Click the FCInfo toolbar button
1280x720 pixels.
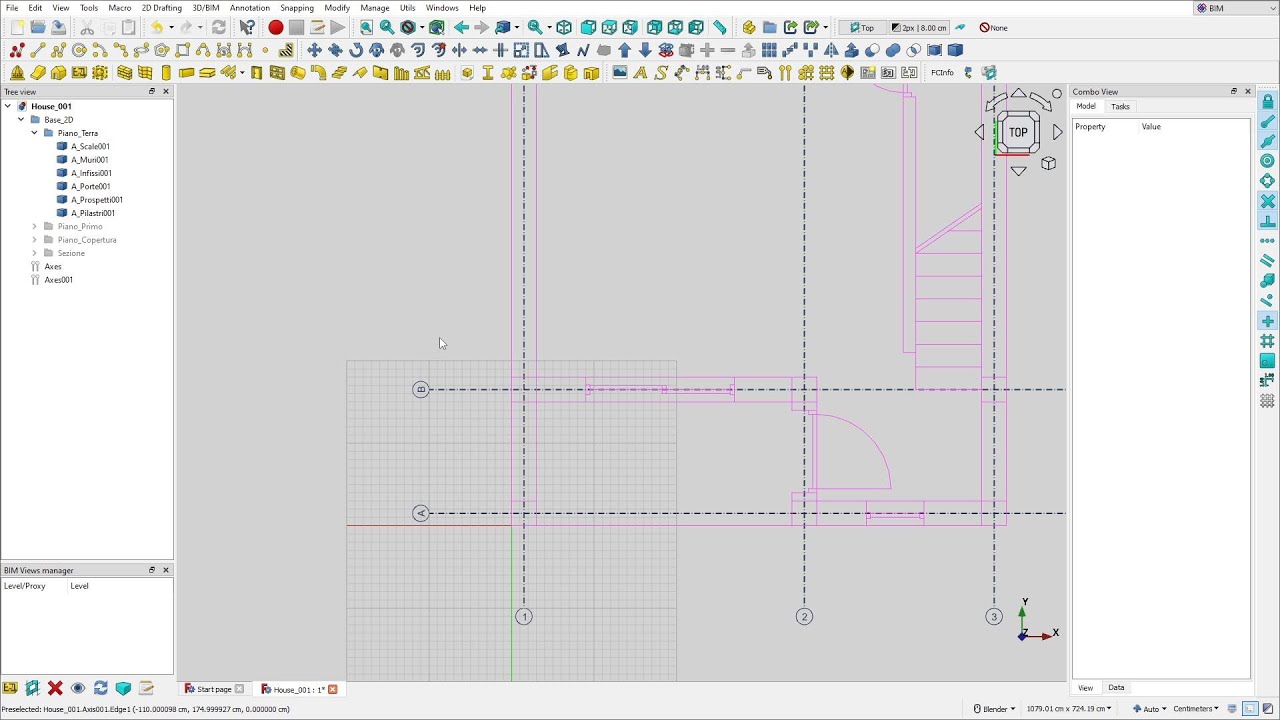click(942, 73)
